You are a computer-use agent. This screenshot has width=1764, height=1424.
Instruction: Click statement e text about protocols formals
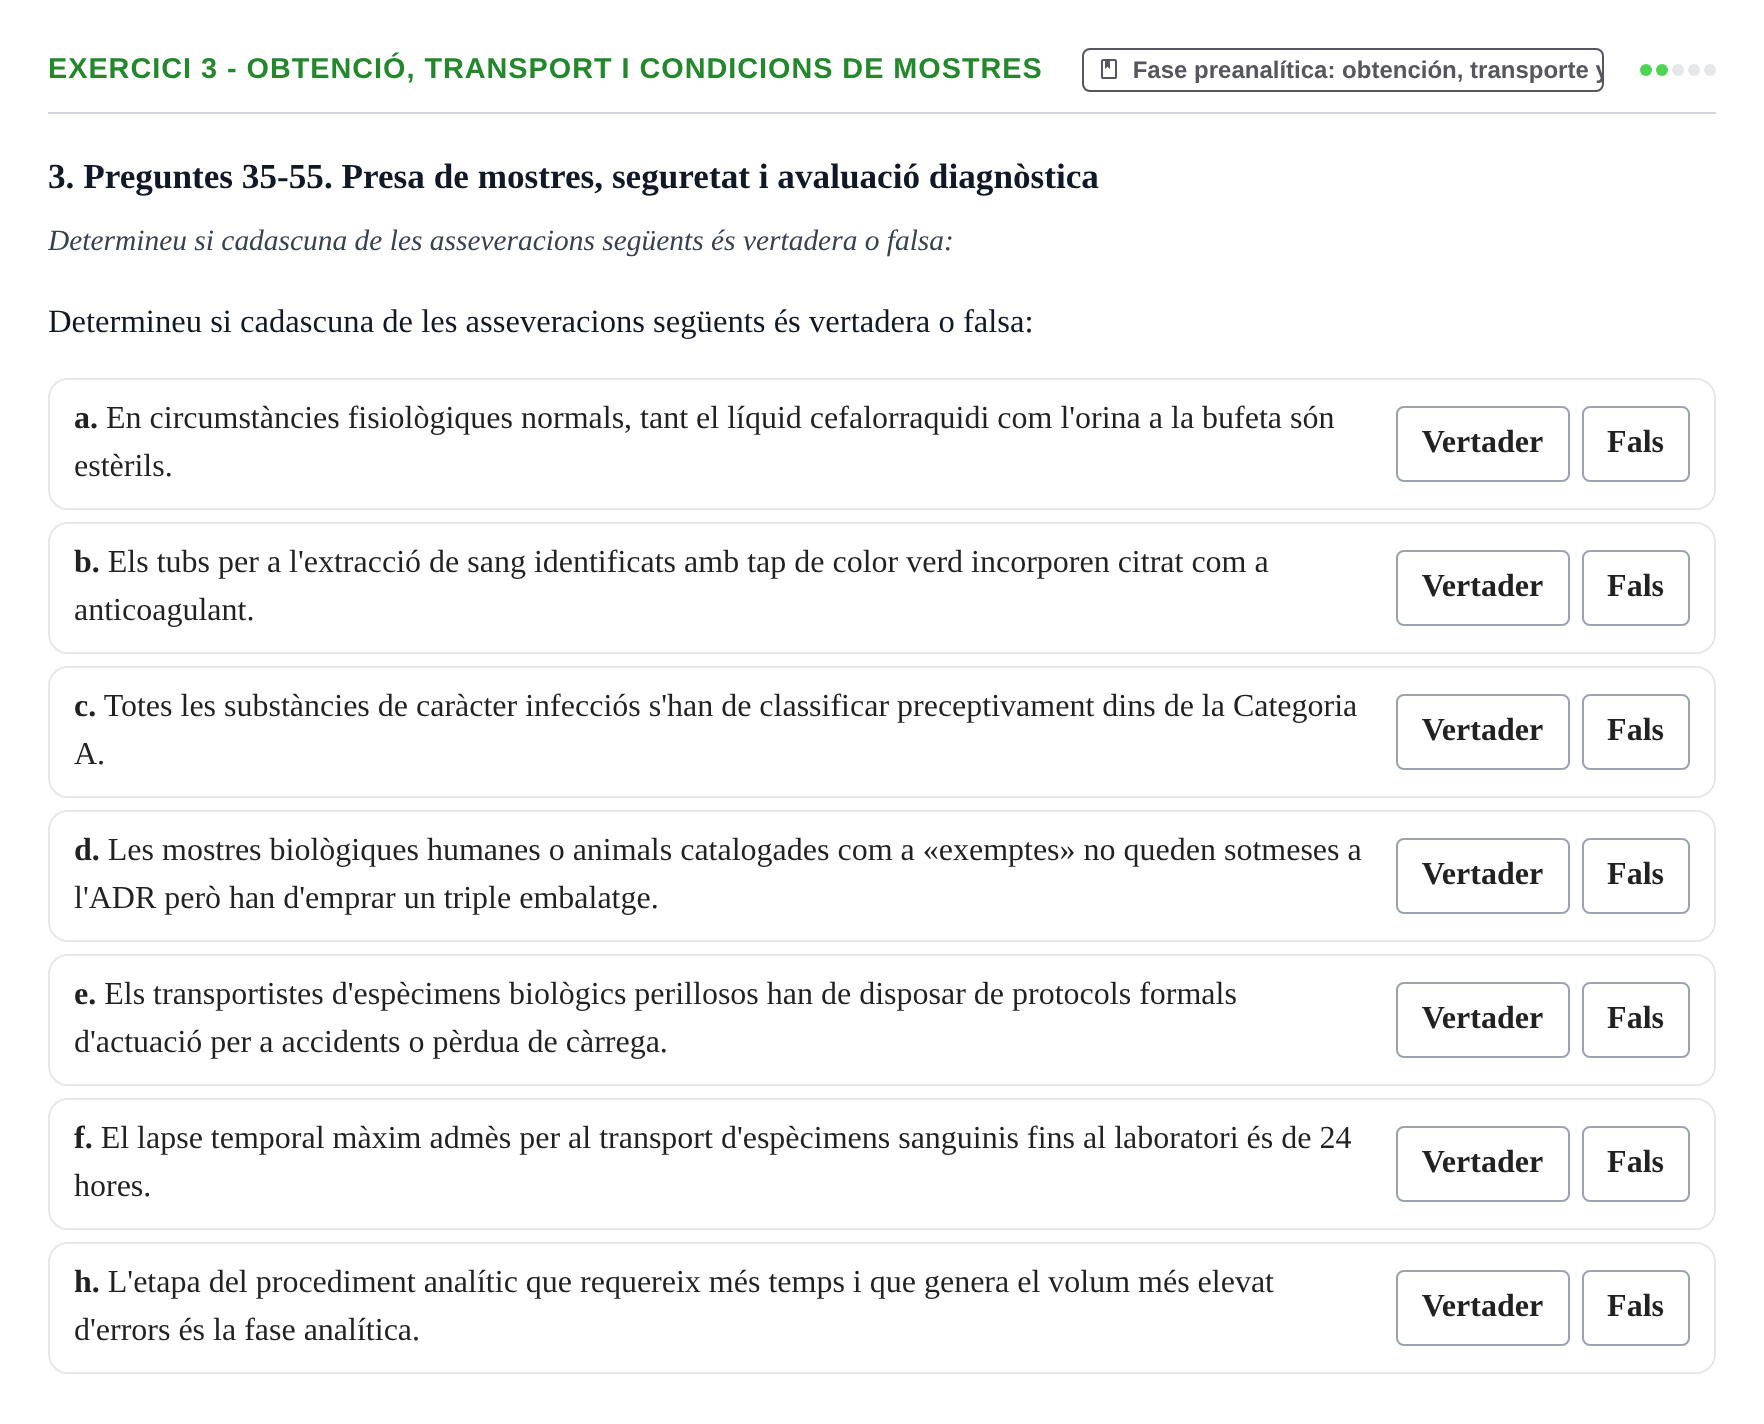[x=655, y=1018]
